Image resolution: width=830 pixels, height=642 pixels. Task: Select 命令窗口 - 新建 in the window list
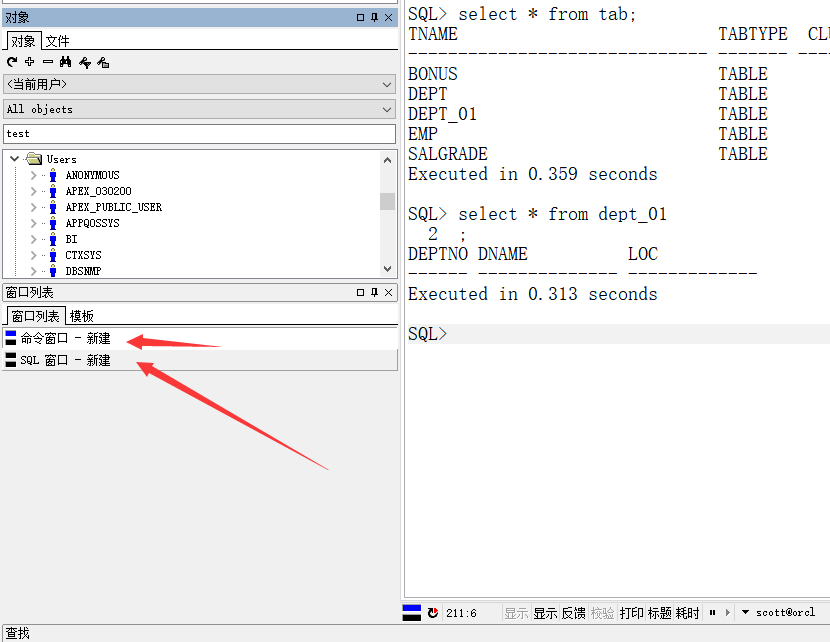tap(65, 338)
